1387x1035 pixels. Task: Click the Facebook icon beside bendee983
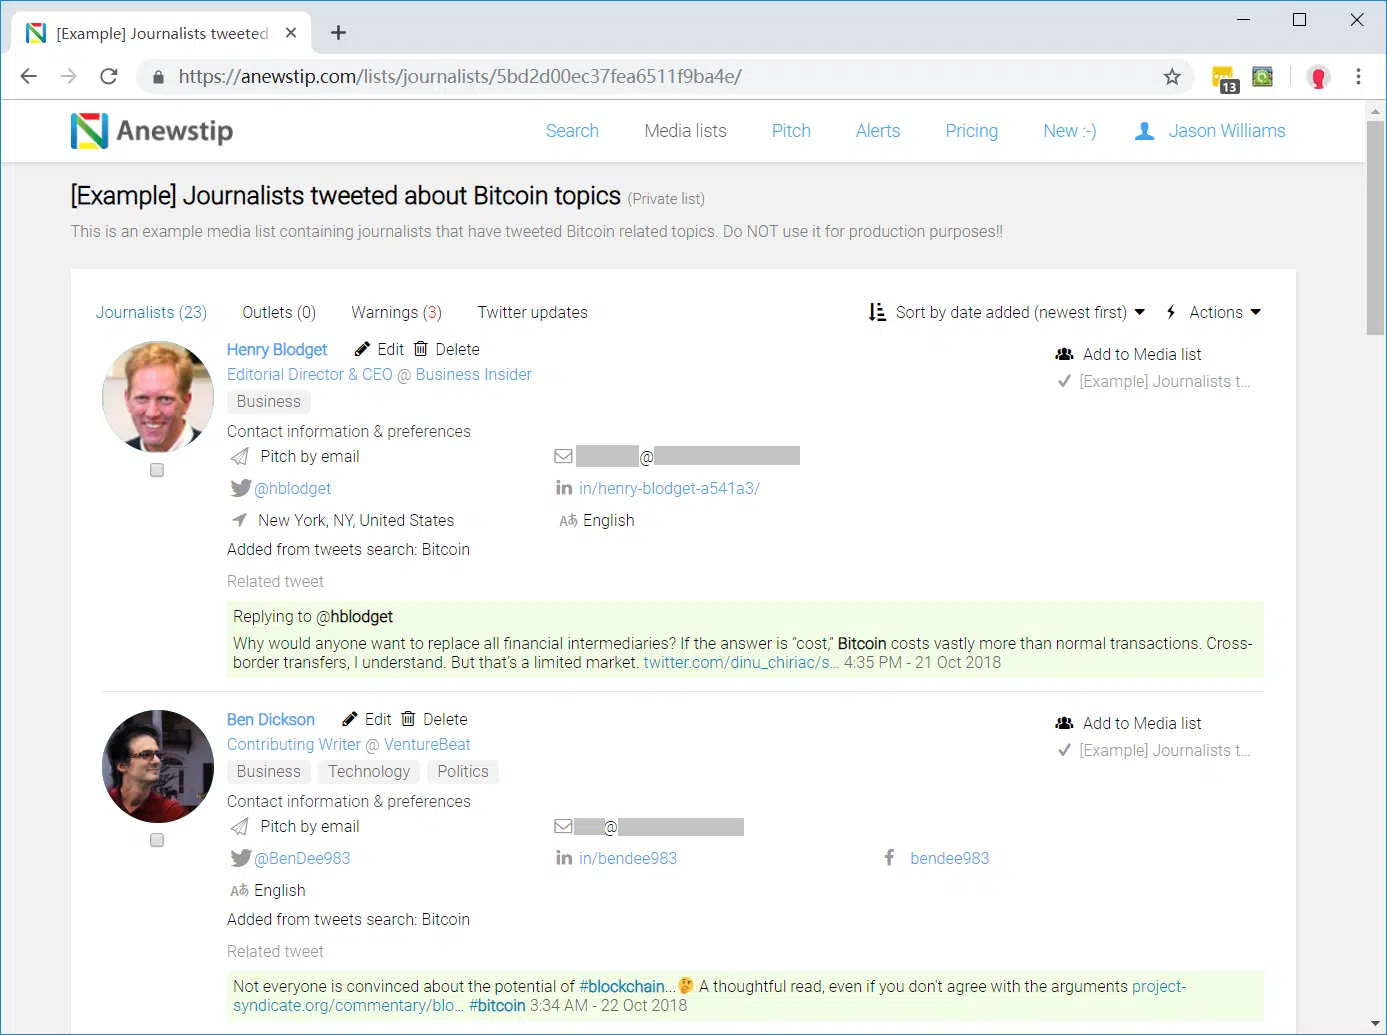(x=889, y=858)
